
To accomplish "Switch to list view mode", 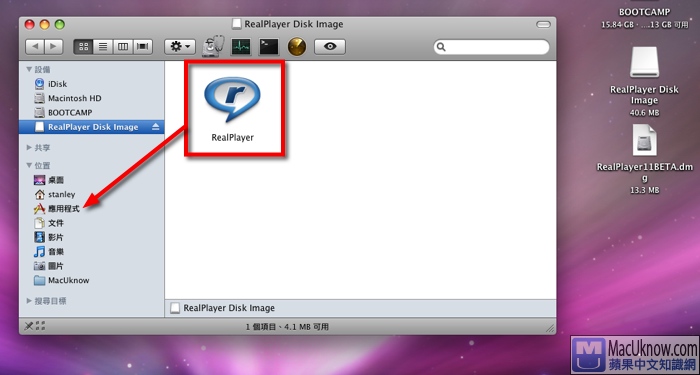I will click(103, 46).
